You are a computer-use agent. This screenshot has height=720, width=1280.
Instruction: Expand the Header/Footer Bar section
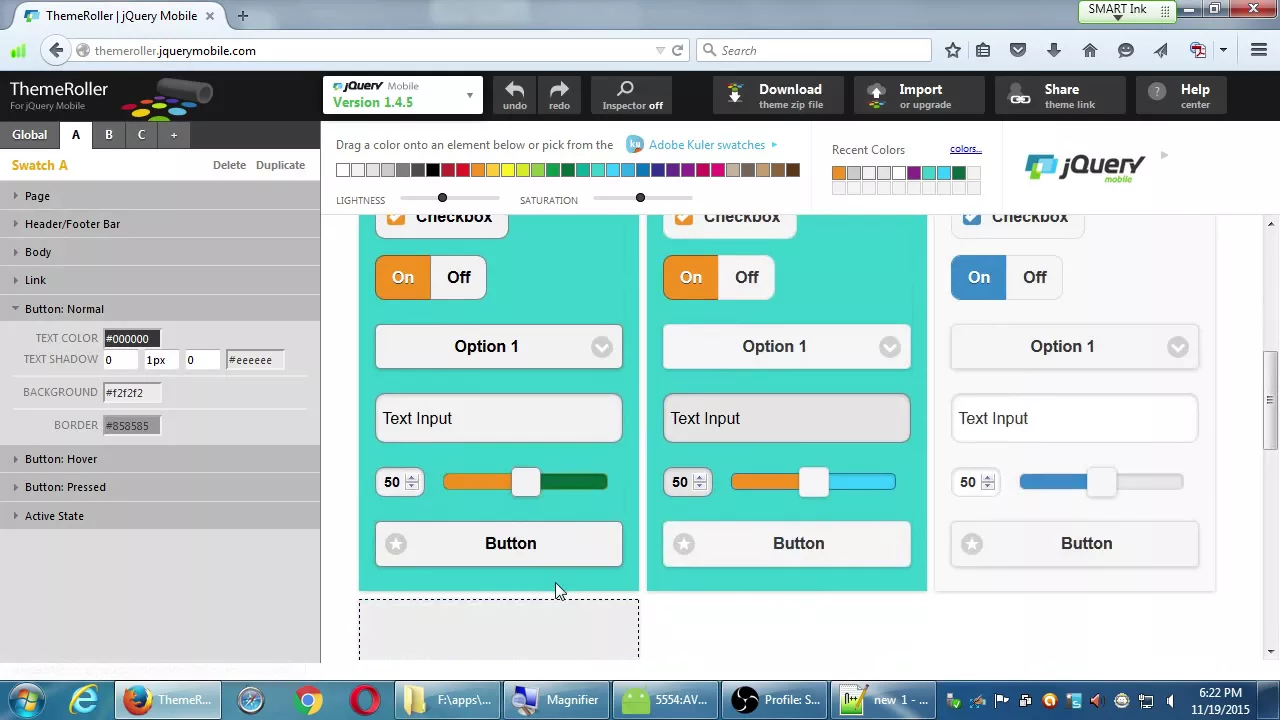tap(160, 224)
